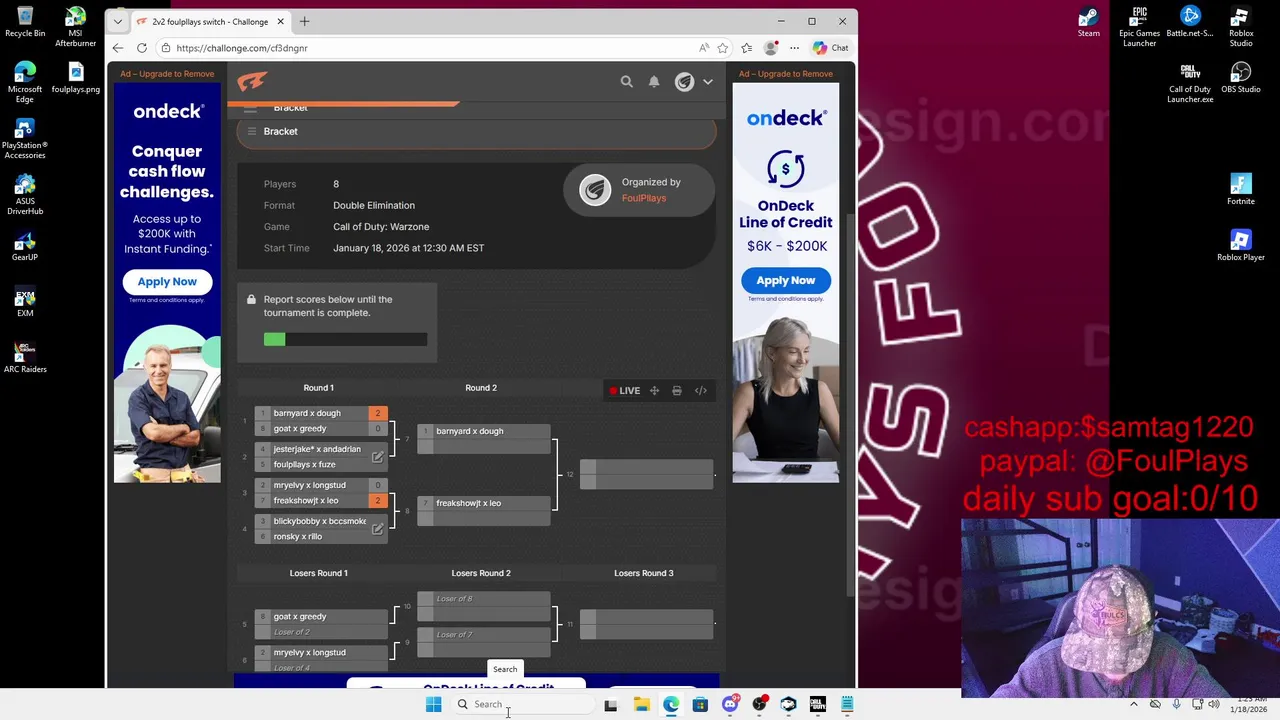Viewport: 1280px width, 720px height.
Task: Open Microsoft Store from taskbar
Action: pyautogui.click(x=700, y=704)
